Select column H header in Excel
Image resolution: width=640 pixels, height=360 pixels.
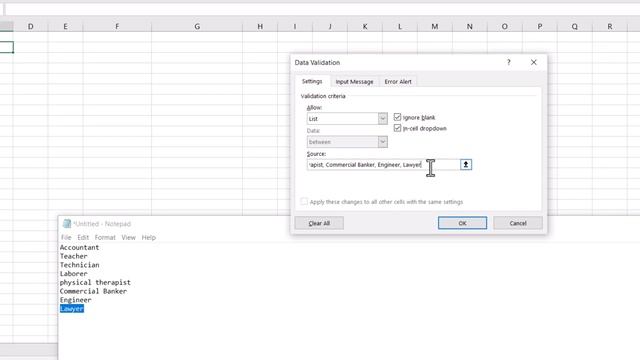click(260, 27)
